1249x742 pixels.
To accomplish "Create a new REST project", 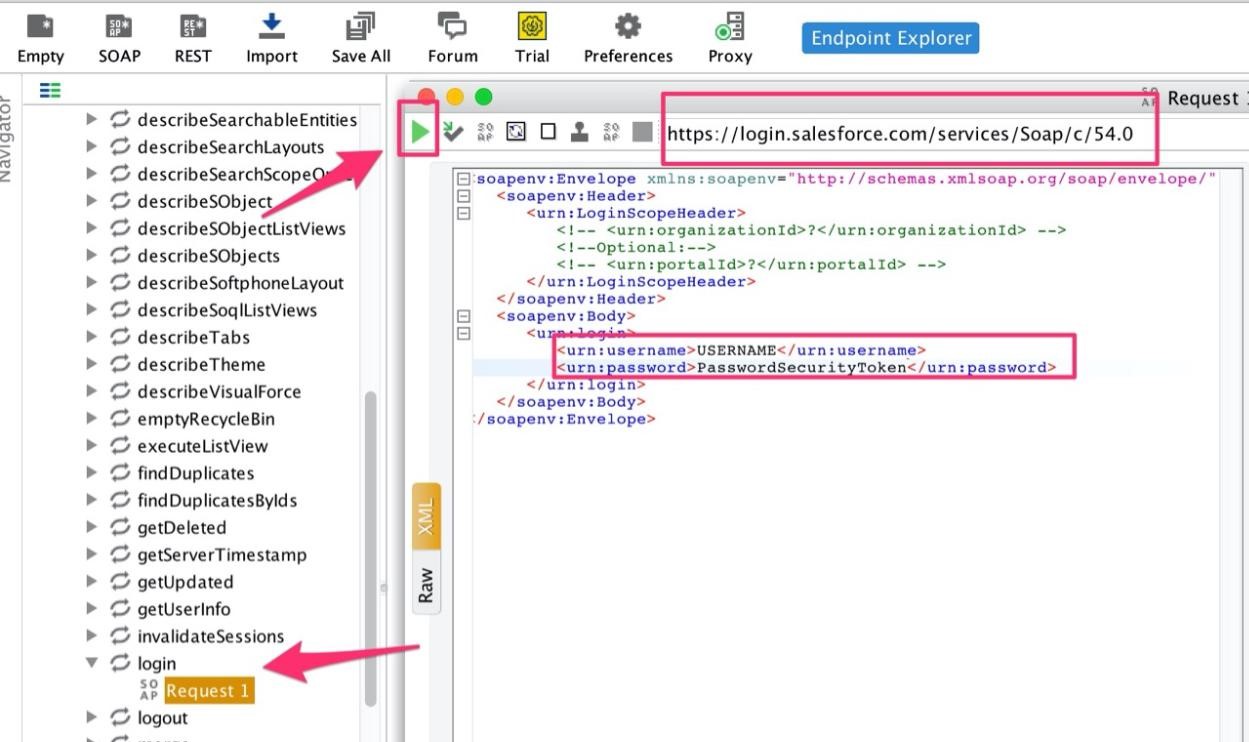I will 192,36.
